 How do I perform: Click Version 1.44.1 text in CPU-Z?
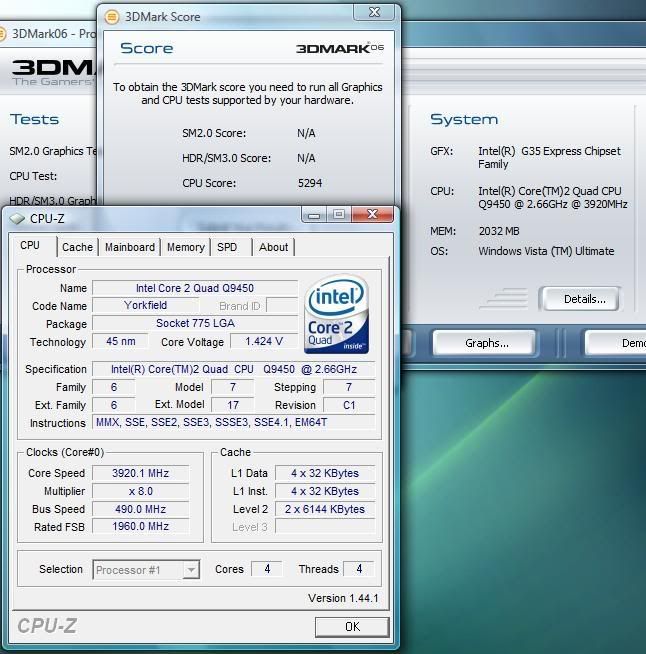pyautogui.click(x=343, y=598)
